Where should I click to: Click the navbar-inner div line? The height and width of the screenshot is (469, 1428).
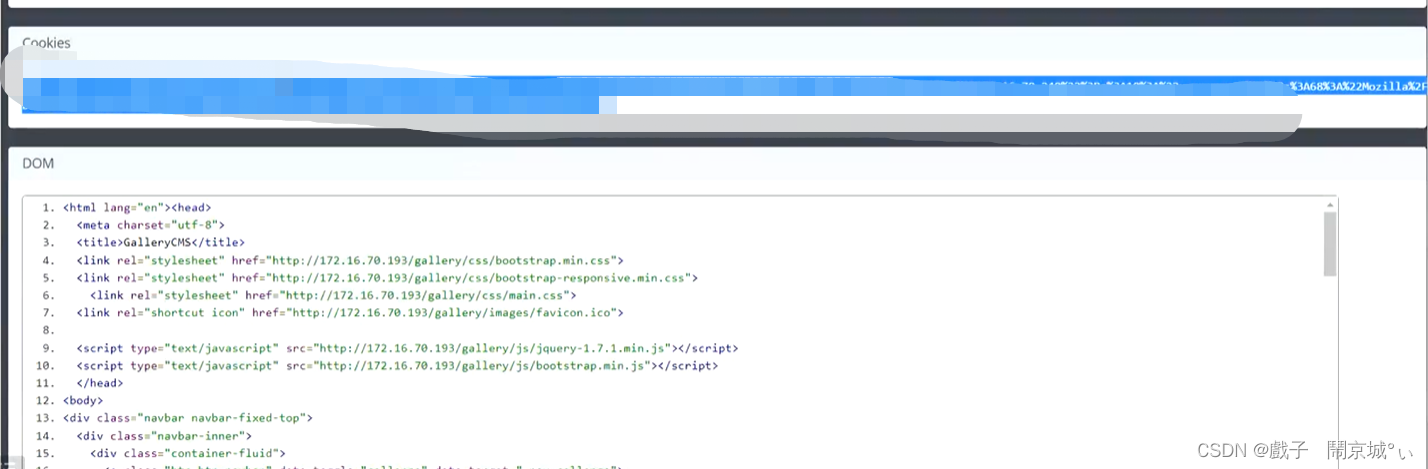164,436
